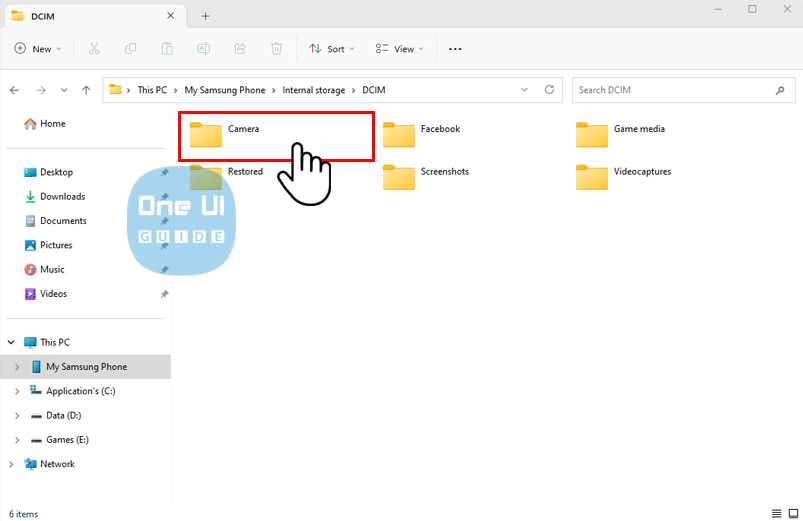This screenshot has height=521, width=803.
Task: Go up one folder level arrow
Action: tap(87, 90)
